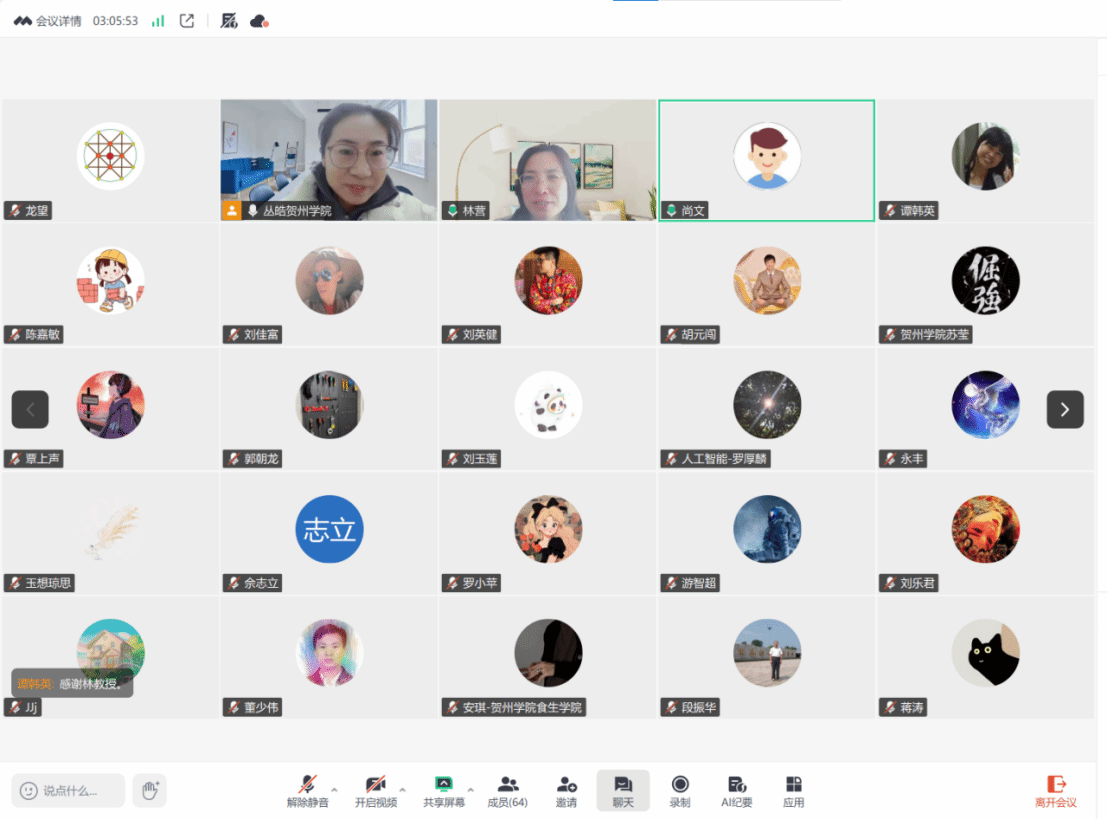Click the network signal strength icon
This screenshot has width=1108, height=819.
(158, 21)
